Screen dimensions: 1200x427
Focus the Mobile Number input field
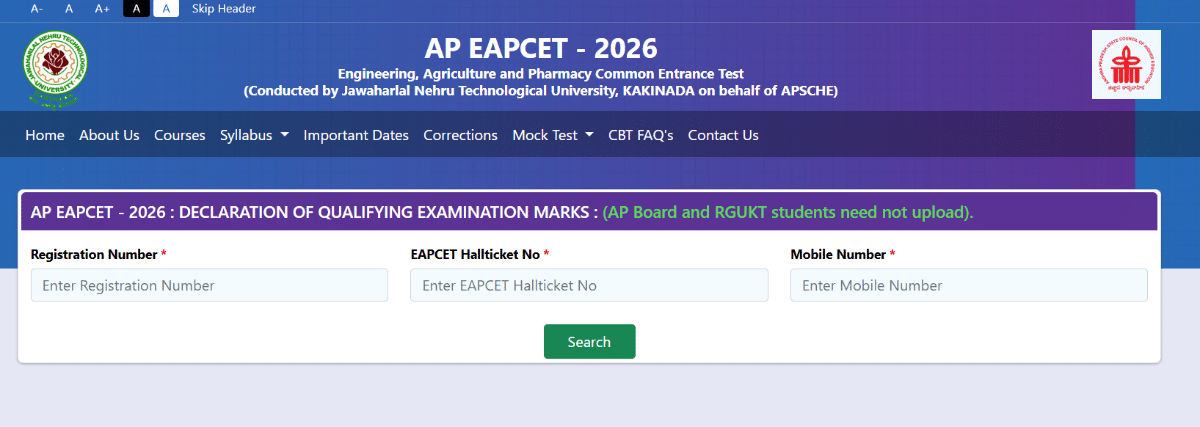tap(969, 285)
